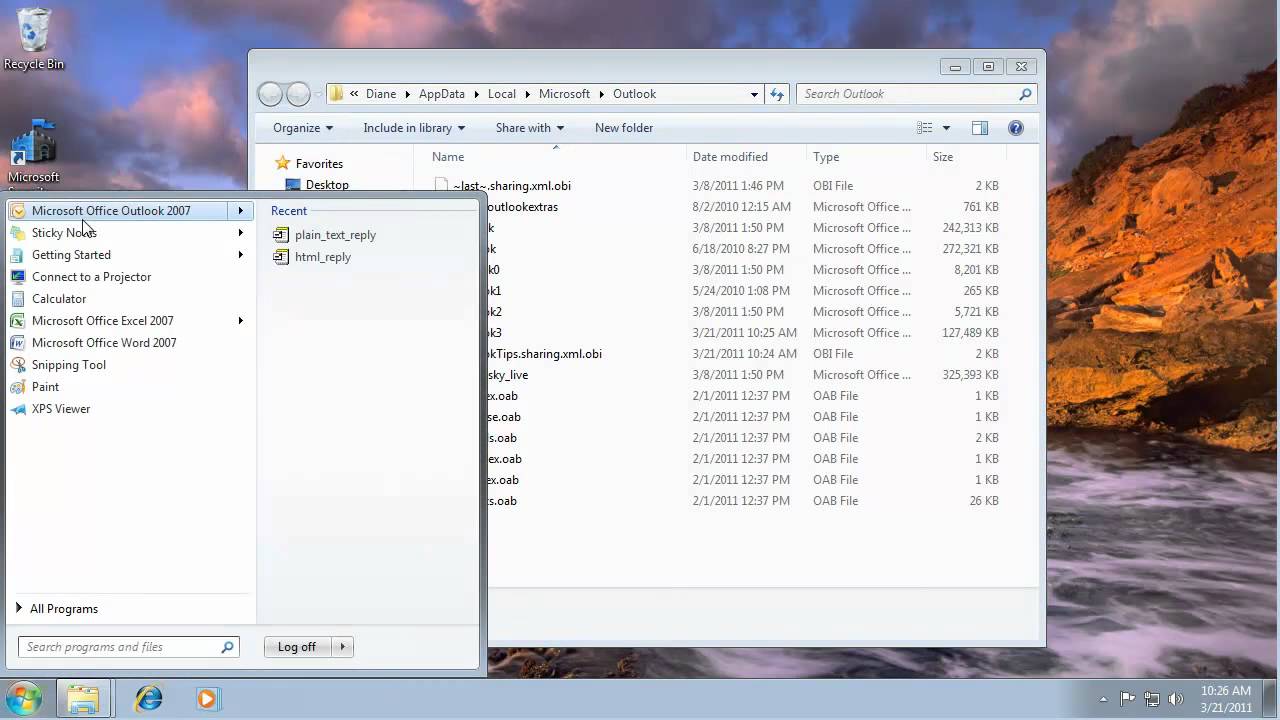1280x720 pixels.
Task: Click the Refresh button beside address bar
Action: (777, 94)
